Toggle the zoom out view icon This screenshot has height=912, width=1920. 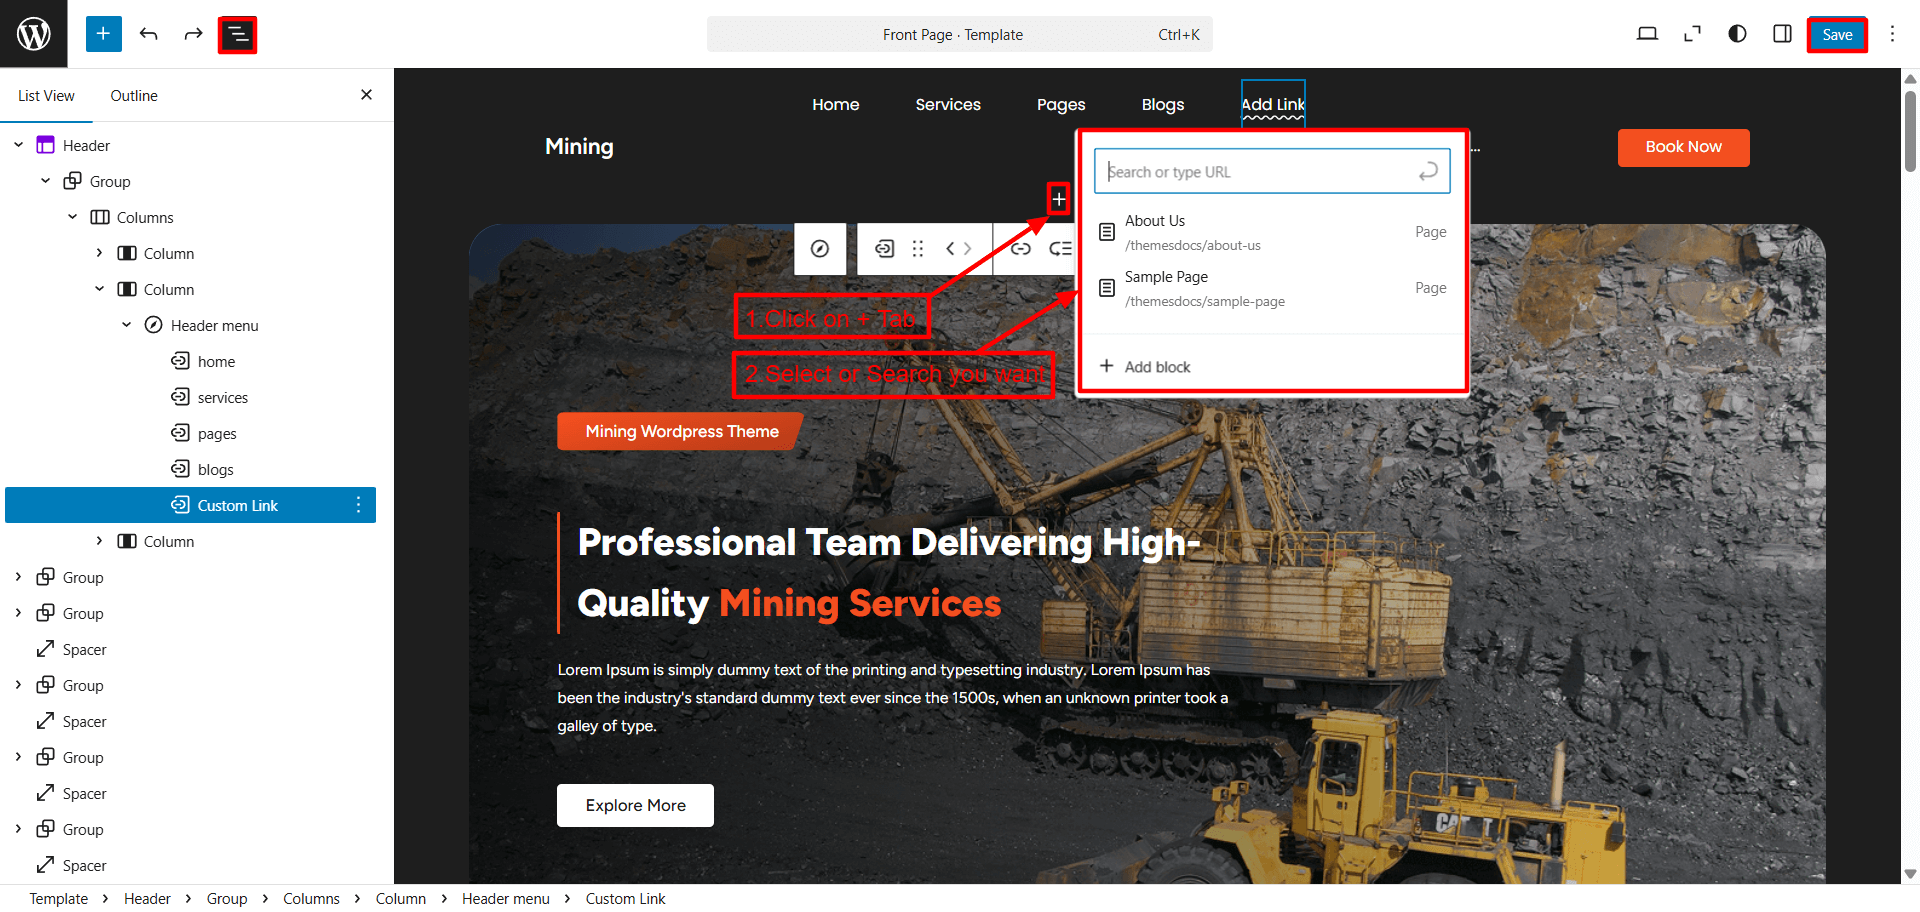[1692, 34]
